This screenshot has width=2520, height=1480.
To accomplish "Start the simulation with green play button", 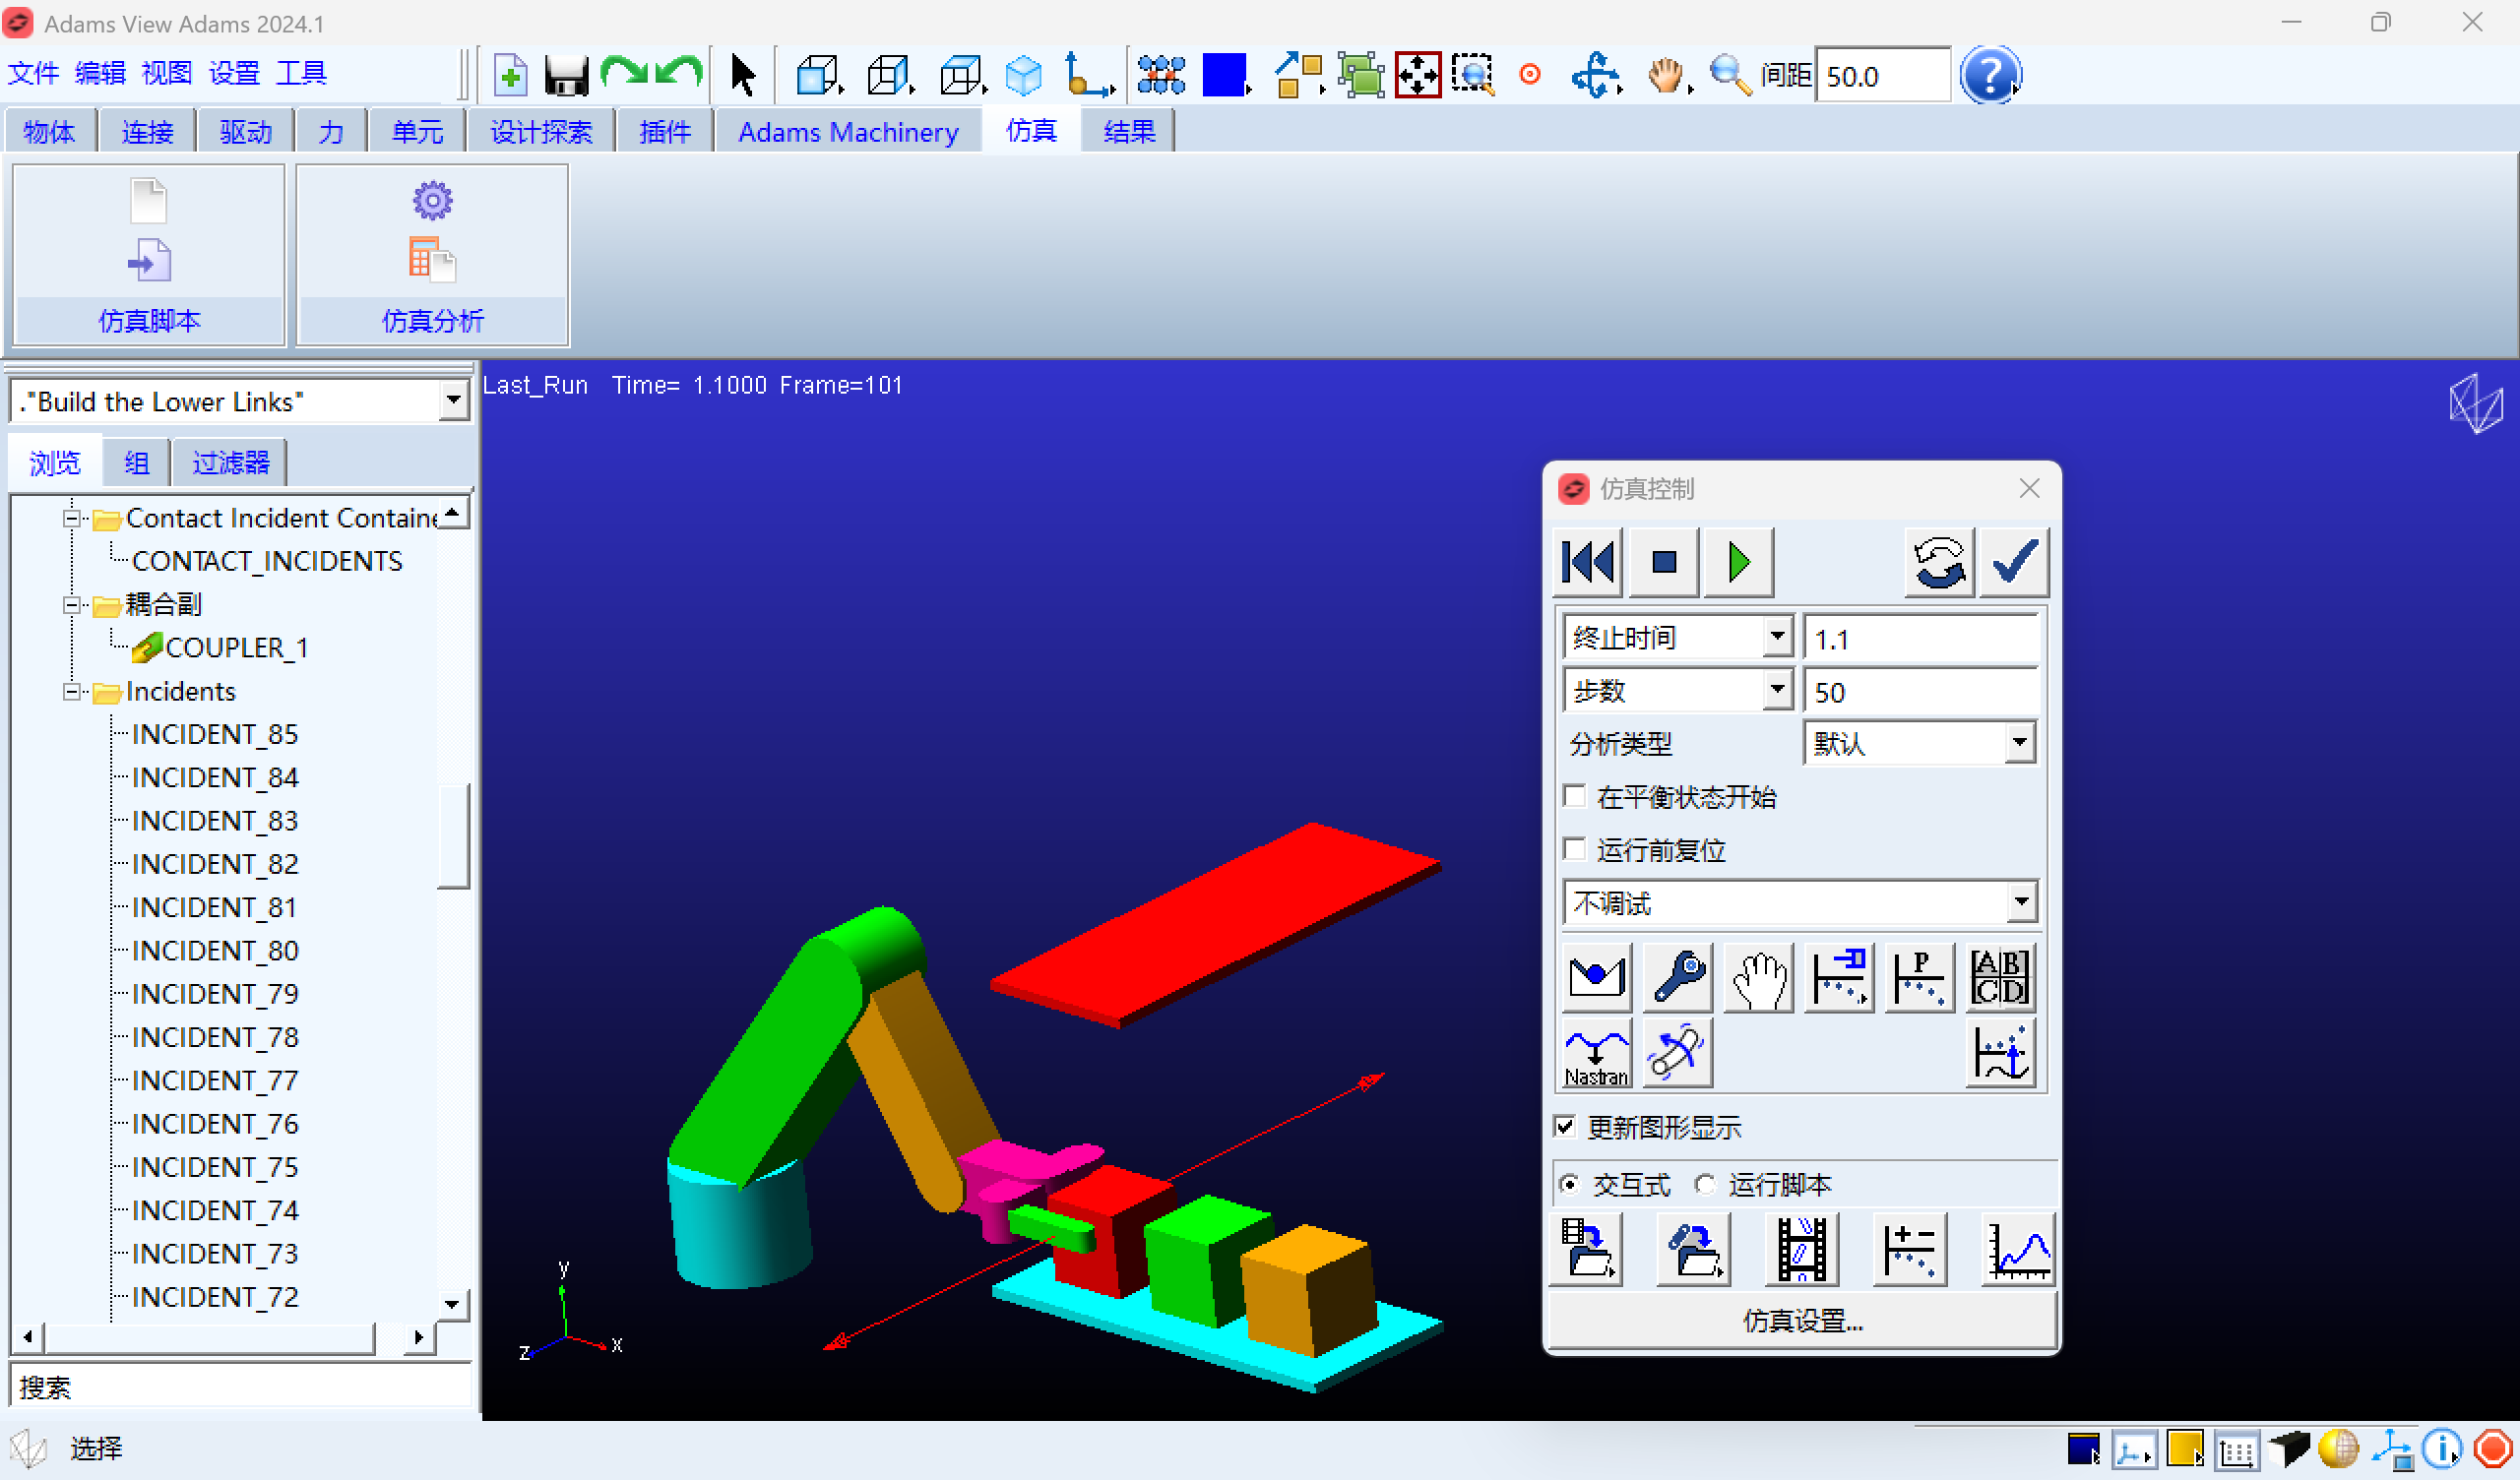I will click(x=1739, y=562).
